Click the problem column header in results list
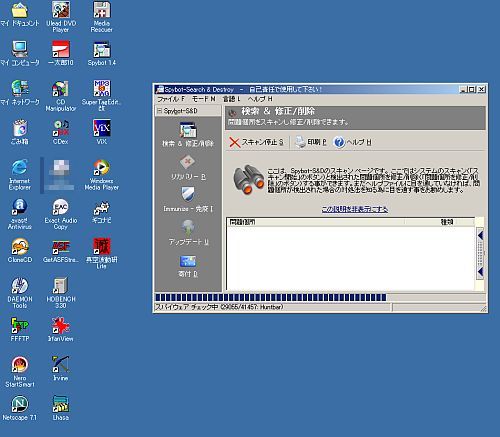This screenshot has height=437, width=500. tap(316, 222)
